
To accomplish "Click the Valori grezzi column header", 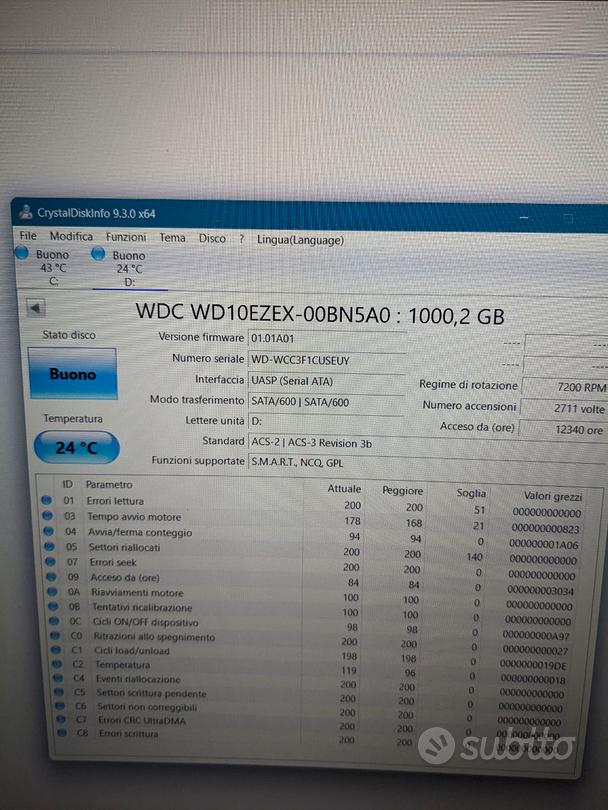I will click(x=551, y=495).
